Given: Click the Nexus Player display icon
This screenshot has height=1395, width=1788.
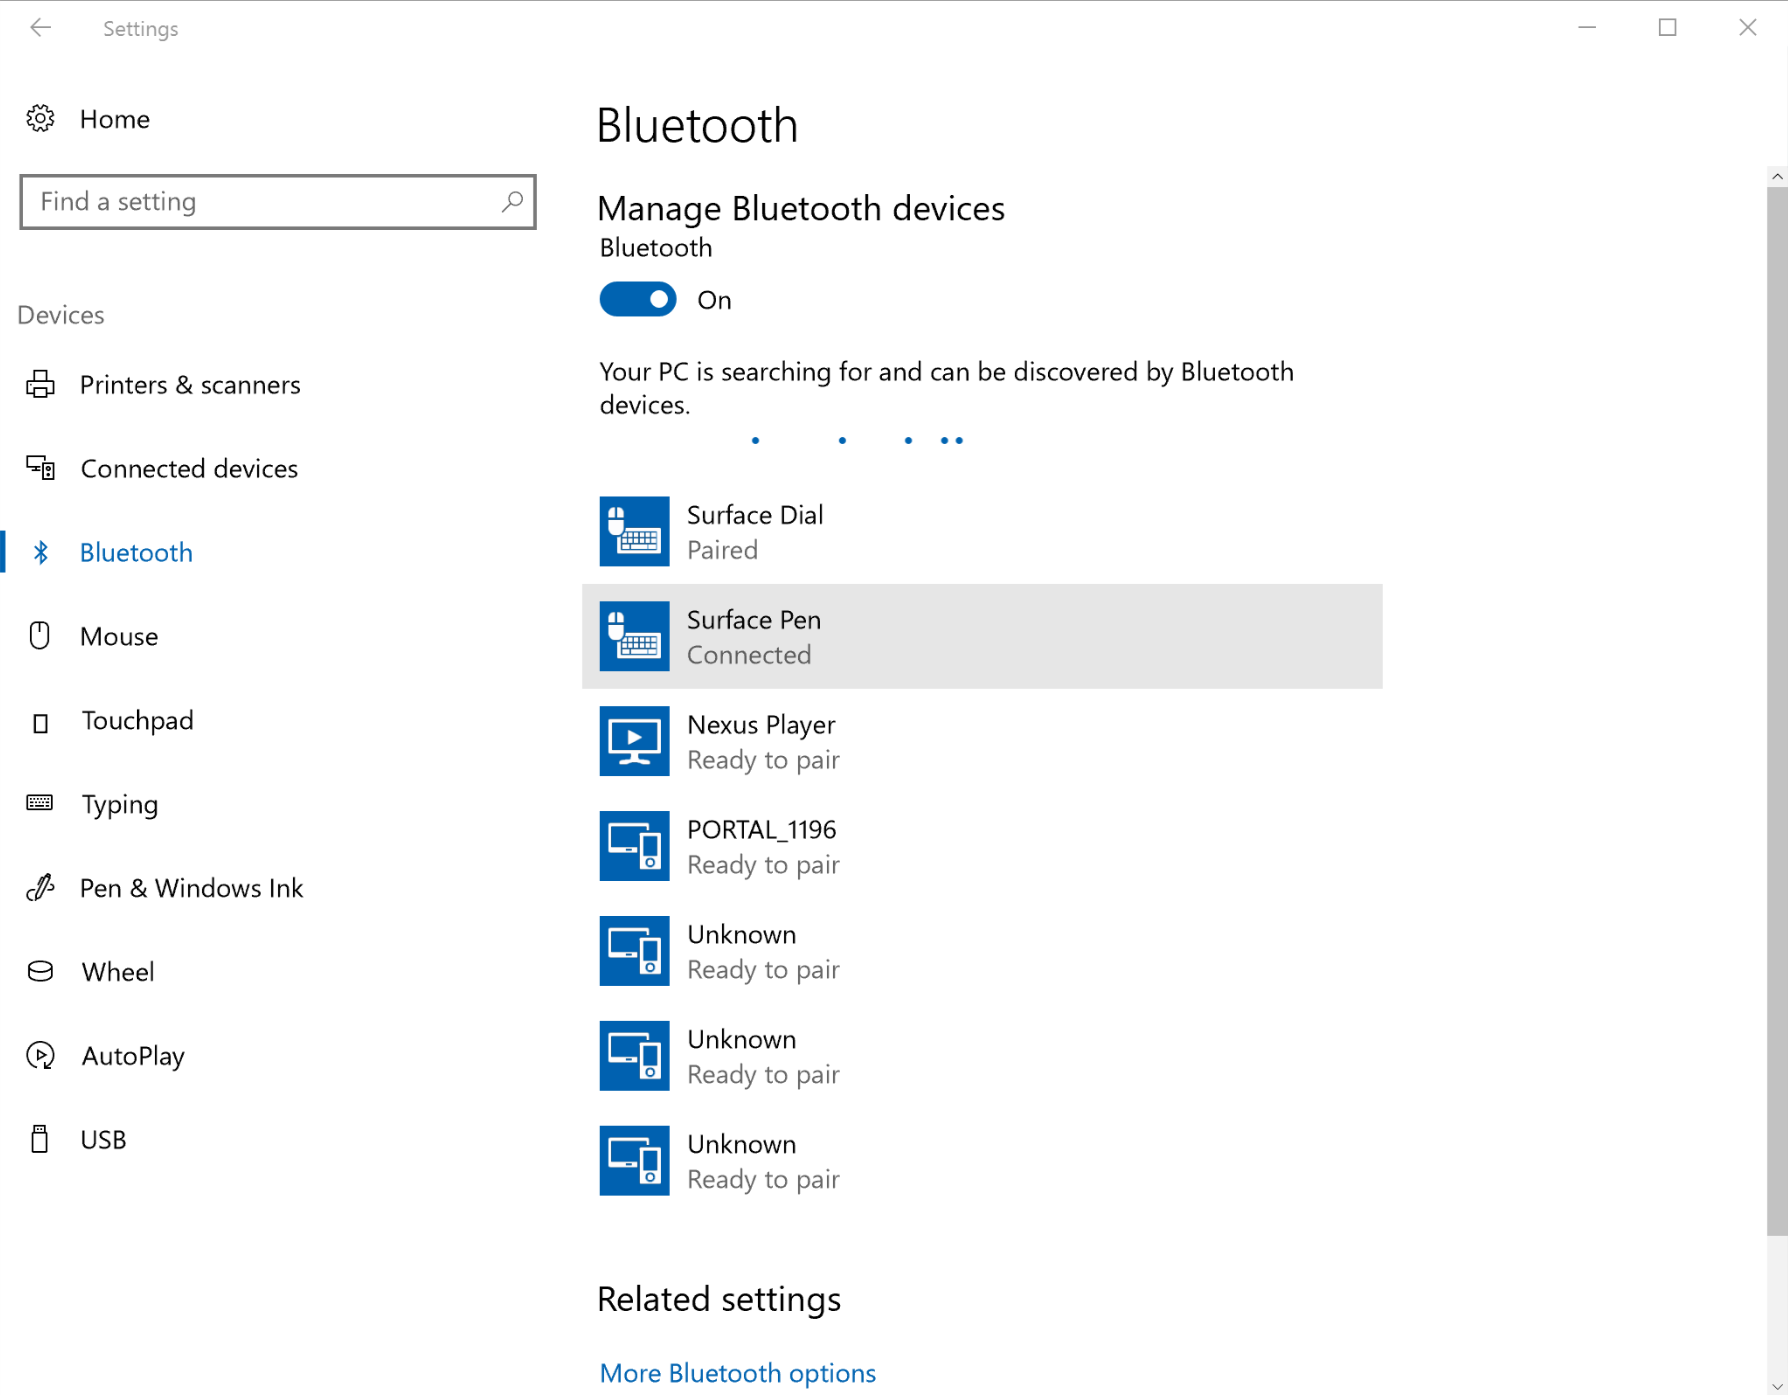Looking at the screenshot, I should click(x=634, y=741).
